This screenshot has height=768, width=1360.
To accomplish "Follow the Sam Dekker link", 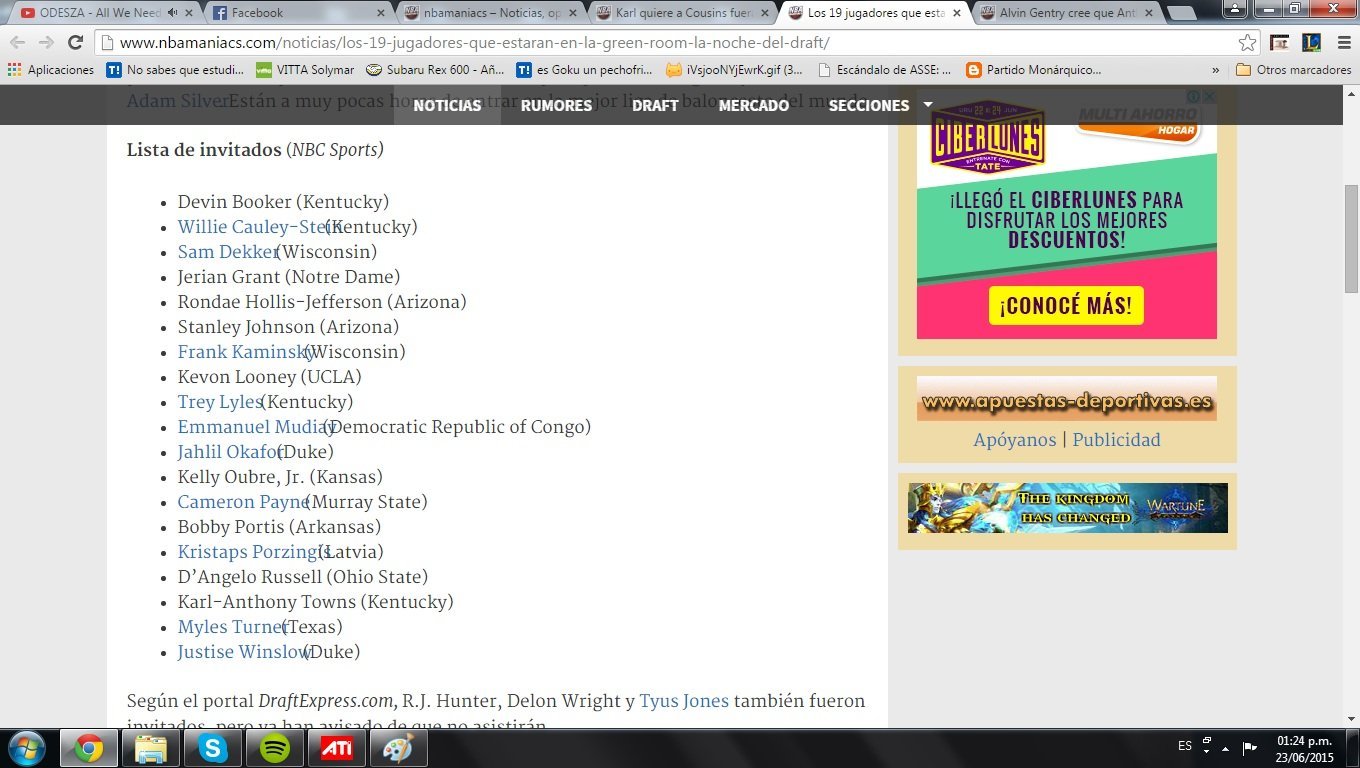I will pyautogui.click(x=228, y=252).
